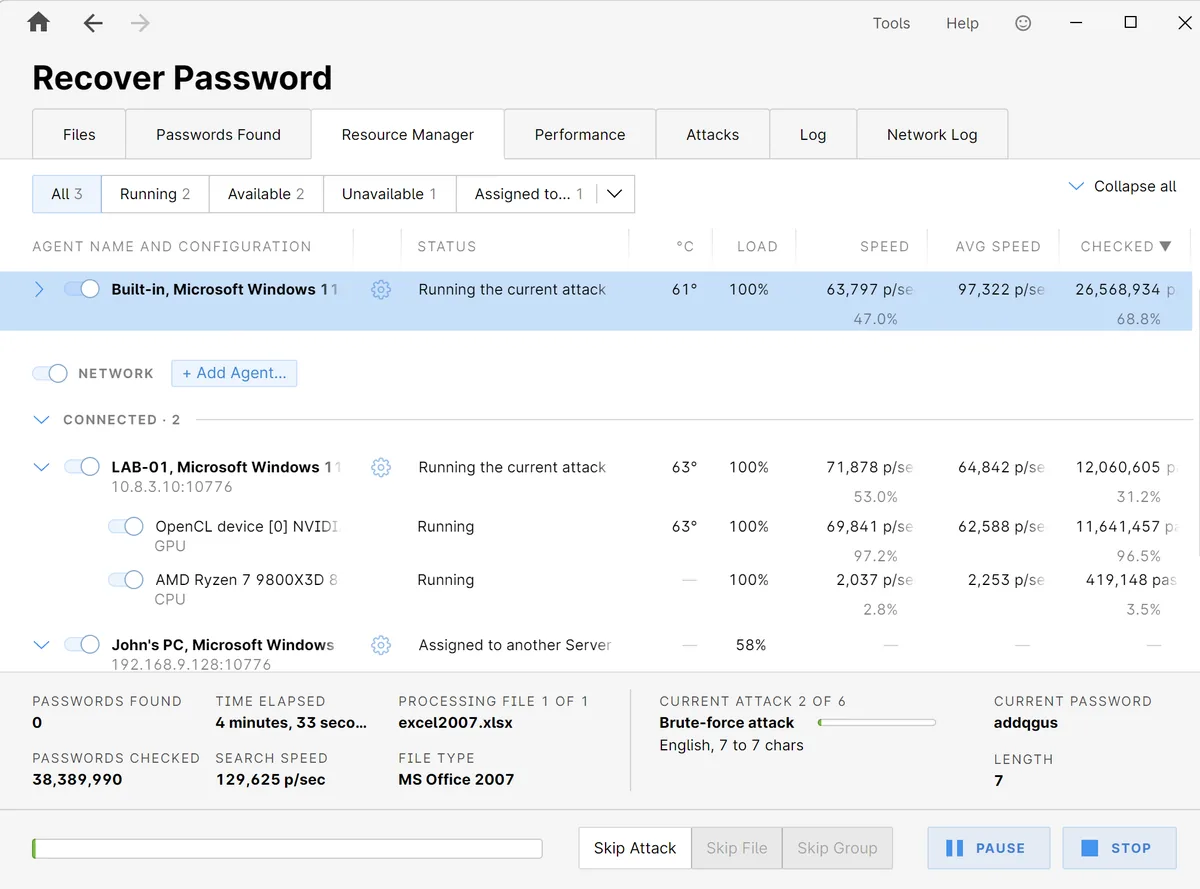The height and width of the screenshot is (889, 1200).
Task: Click the Brute-force attack progress bar
Action: (876, 722)
